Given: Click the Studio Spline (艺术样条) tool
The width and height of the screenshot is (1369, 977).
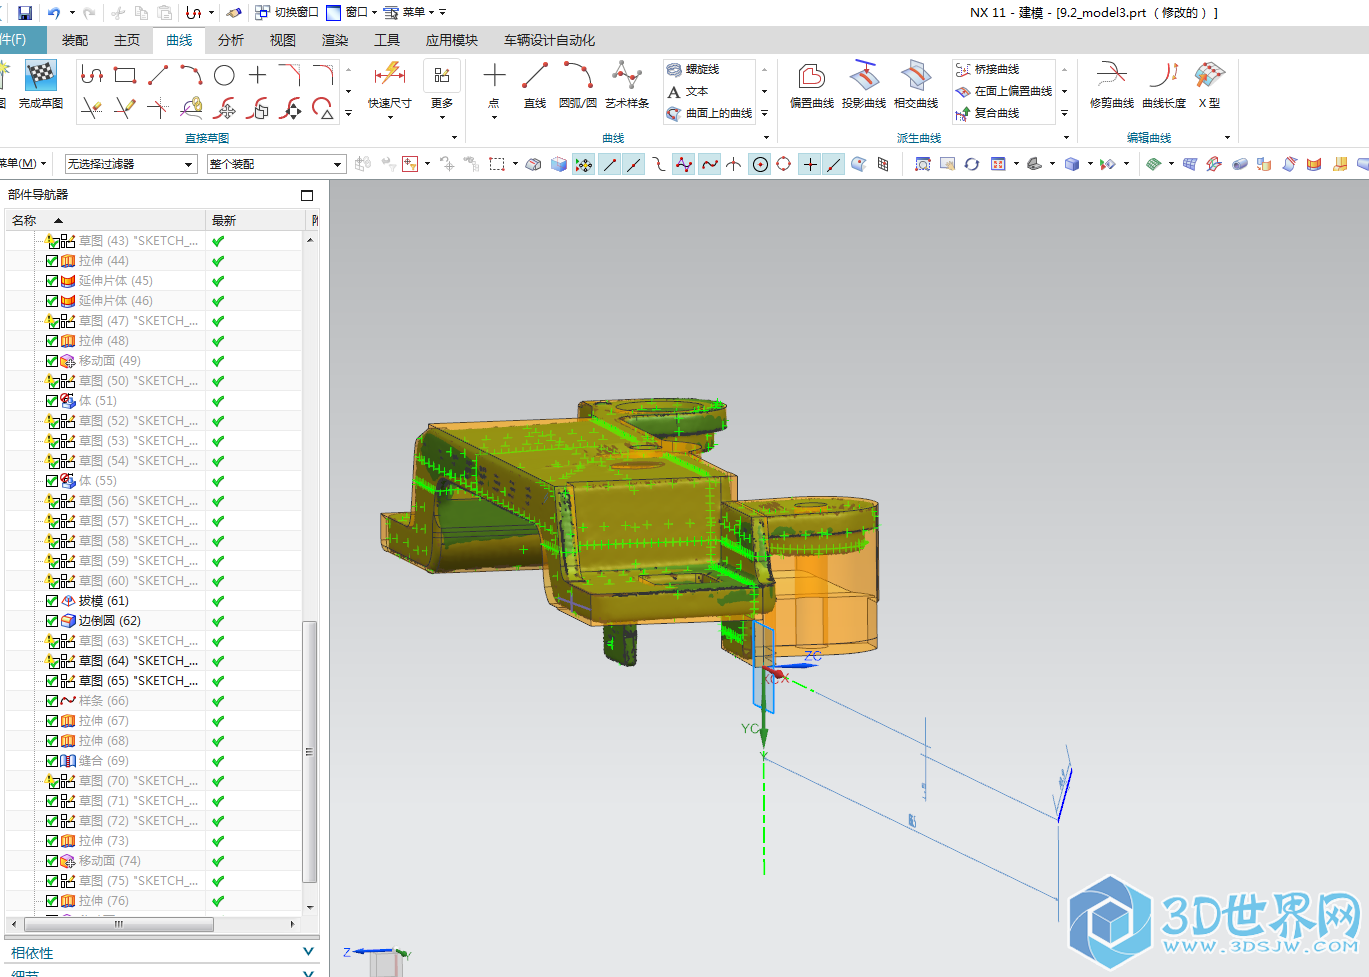Looking at the screenshot, I should 627,85.
